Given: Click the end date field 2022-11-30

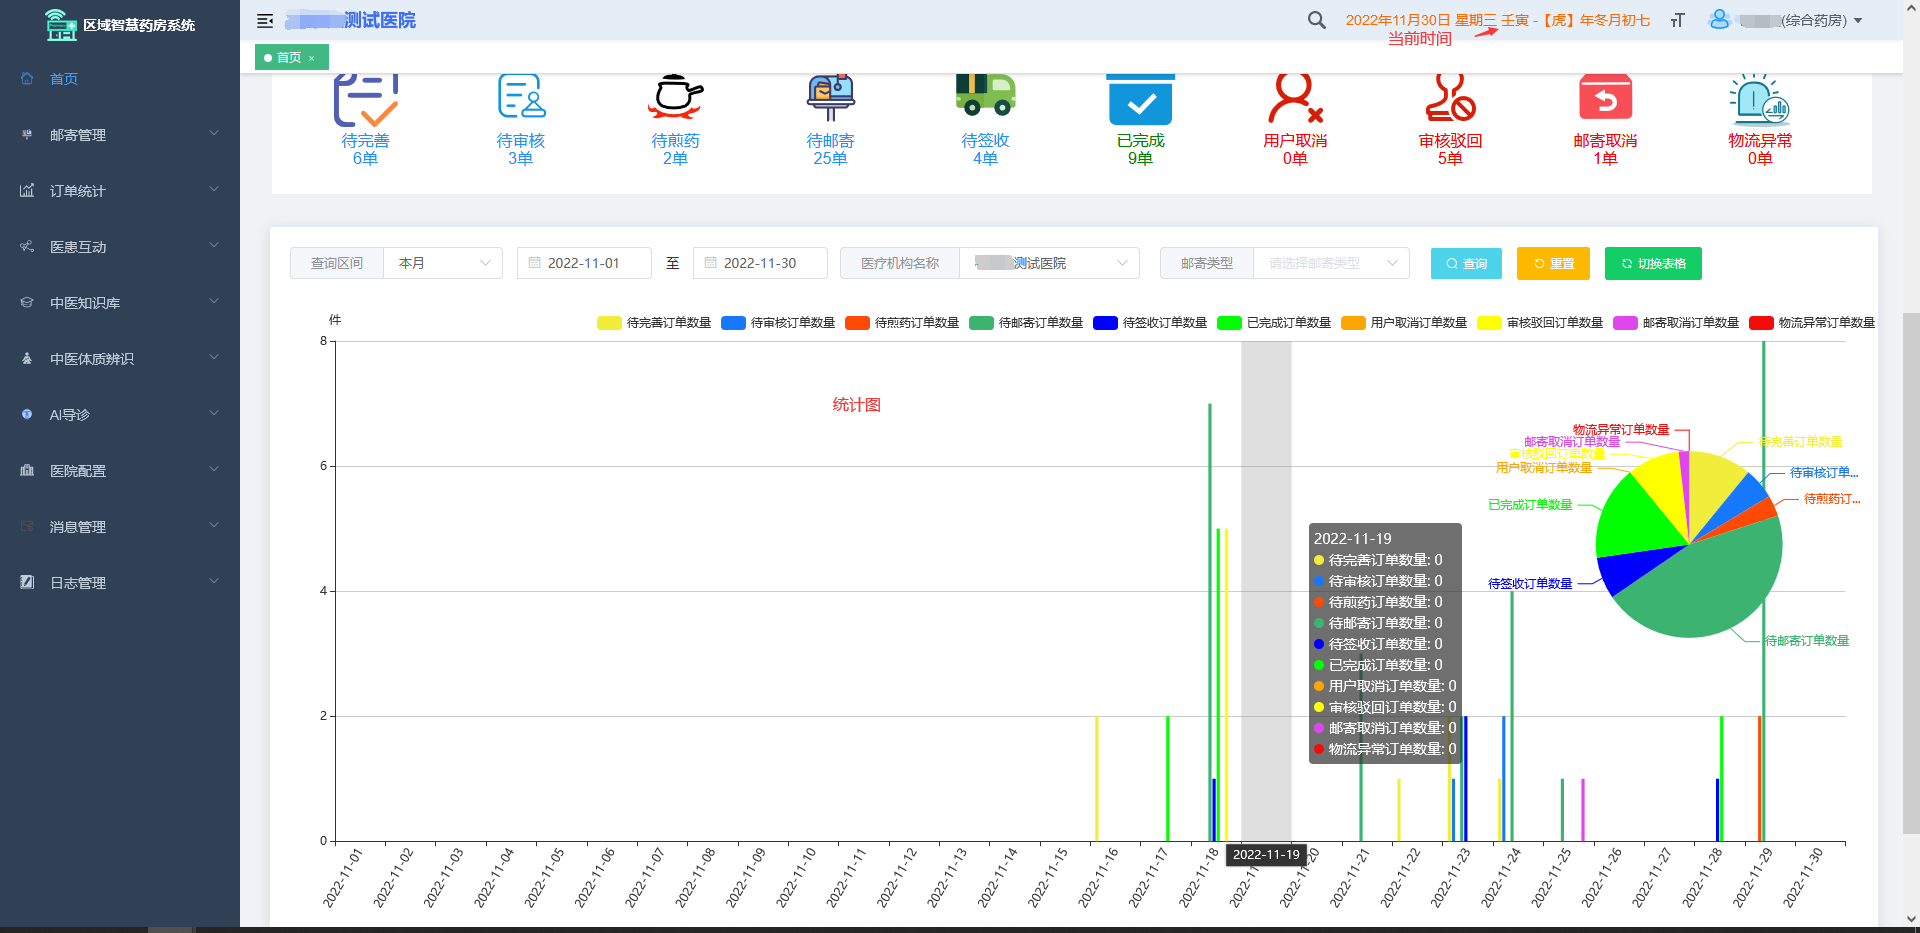Looking at the screenshot, I should point(760,263).
